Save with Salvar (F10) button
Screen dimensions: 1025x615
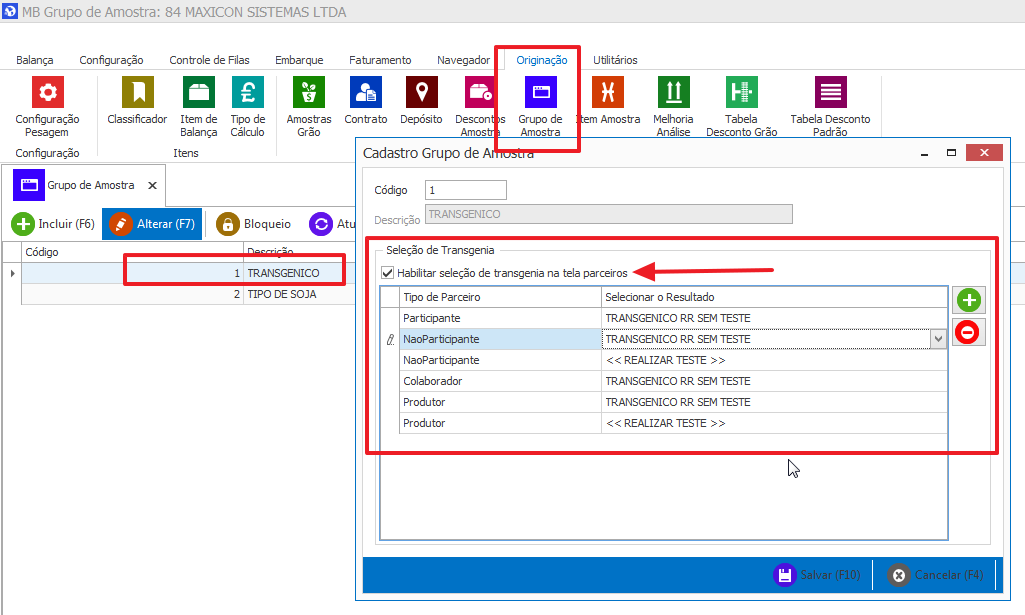point(817,575)
